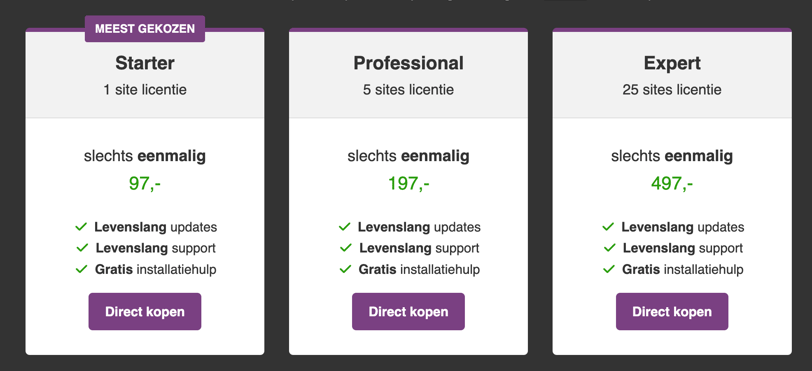
Task: Click the 5 sites licentie text
Action: 408,90
